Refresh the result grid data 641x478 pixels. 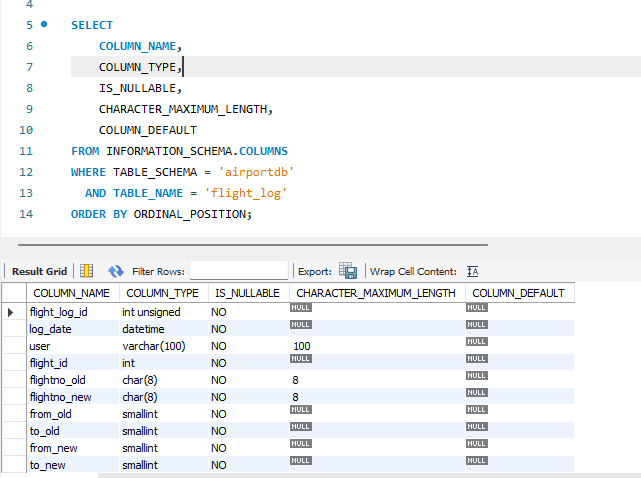pos(115,271)
